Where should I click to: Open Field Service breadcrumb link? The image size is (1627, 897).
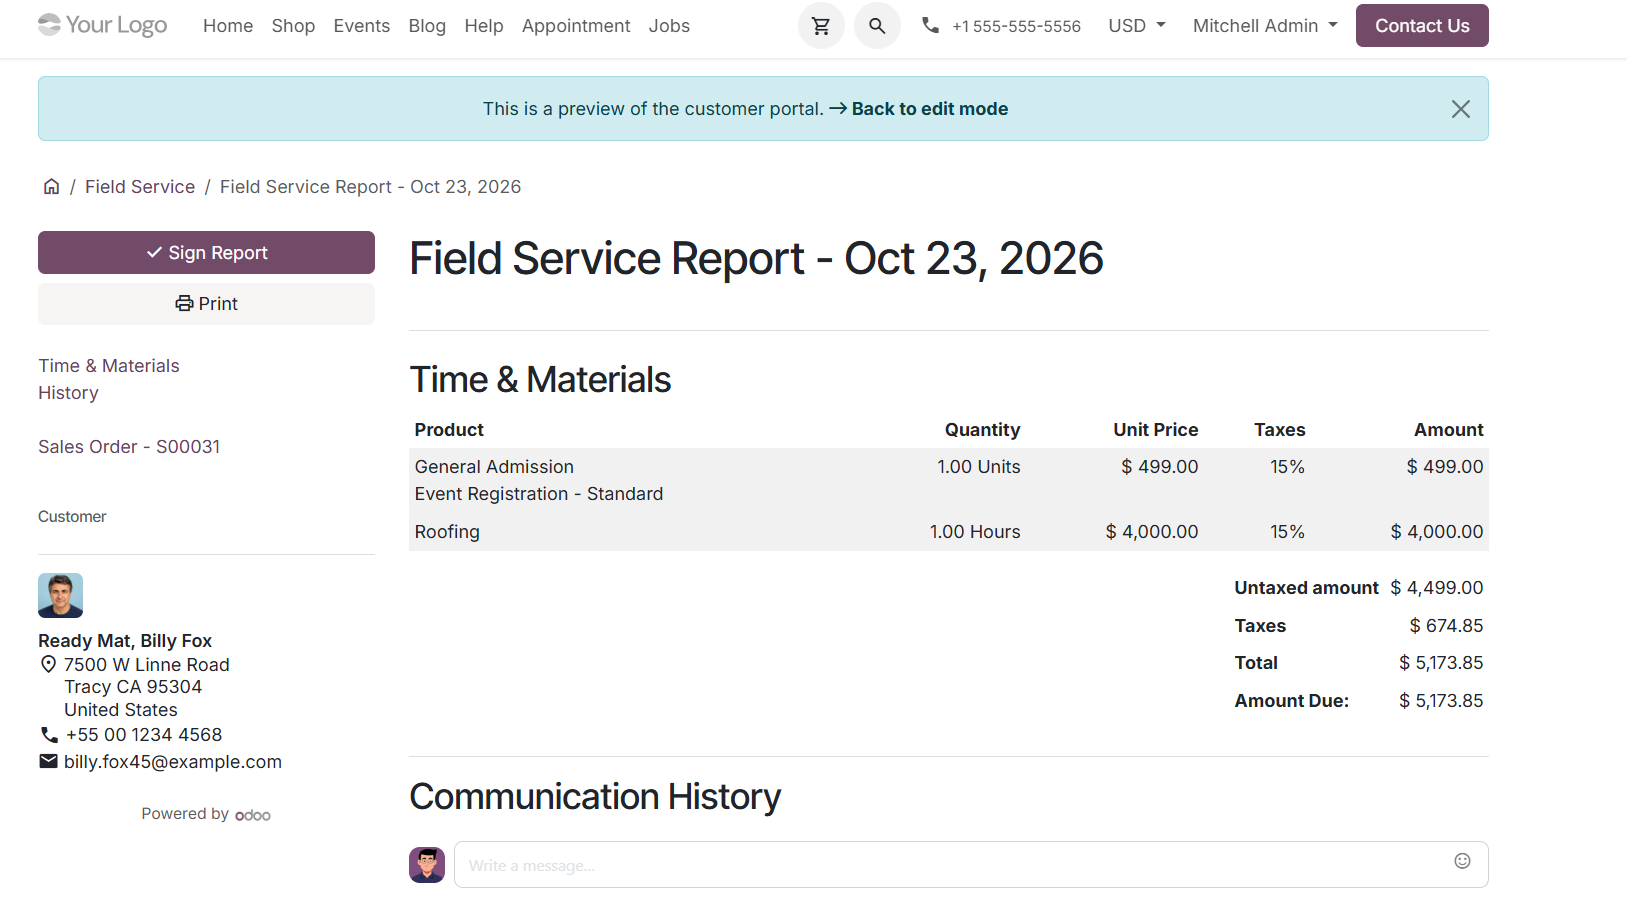(x=140, y=187)
